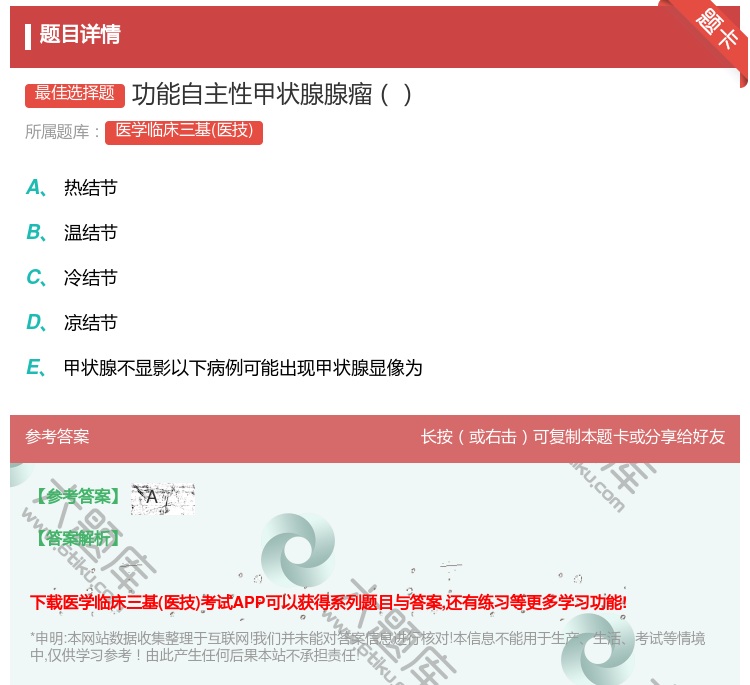Click the 所属题库 label

point(62,132)
